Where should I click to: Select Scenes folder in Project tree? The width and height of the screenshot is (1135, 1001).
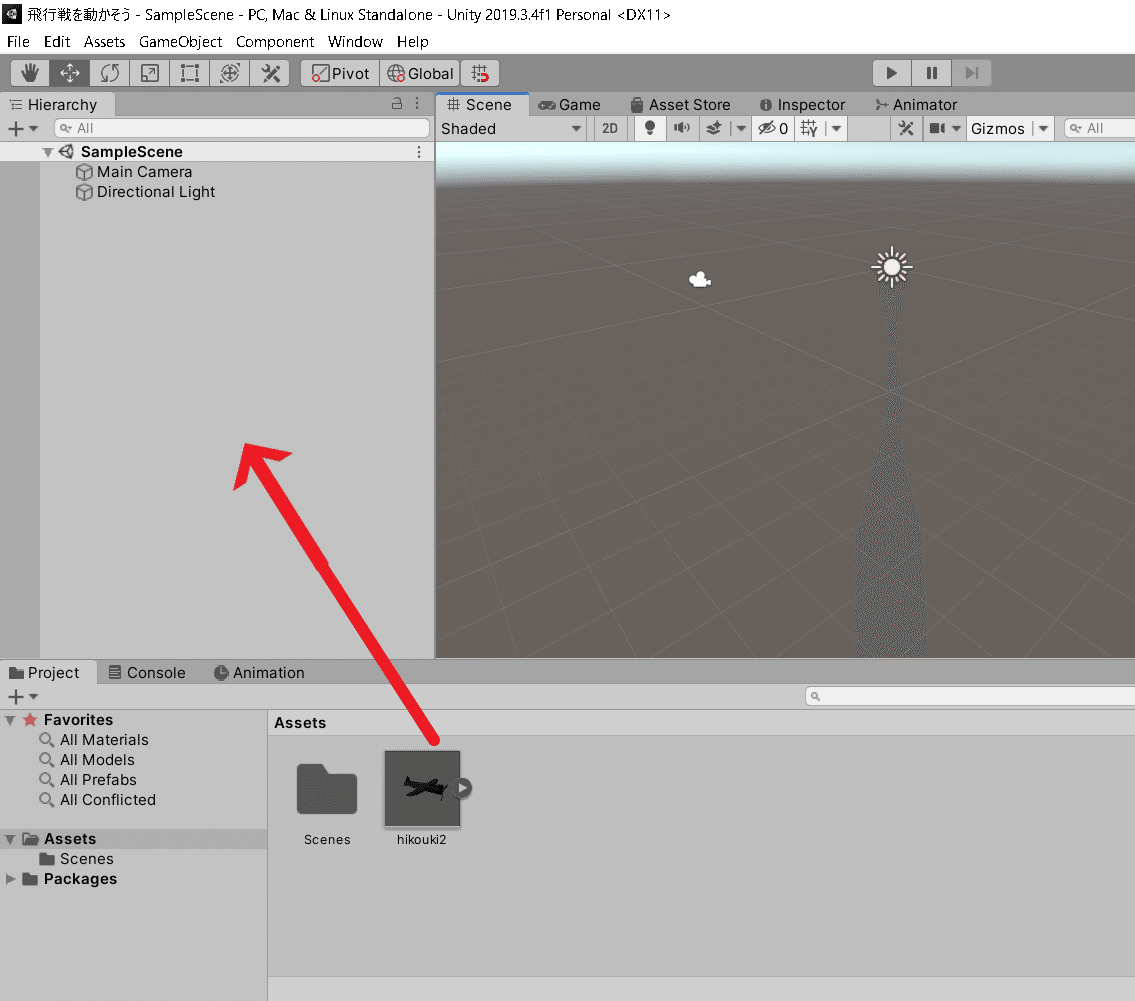pyautogui.click(x=77, y=859)
